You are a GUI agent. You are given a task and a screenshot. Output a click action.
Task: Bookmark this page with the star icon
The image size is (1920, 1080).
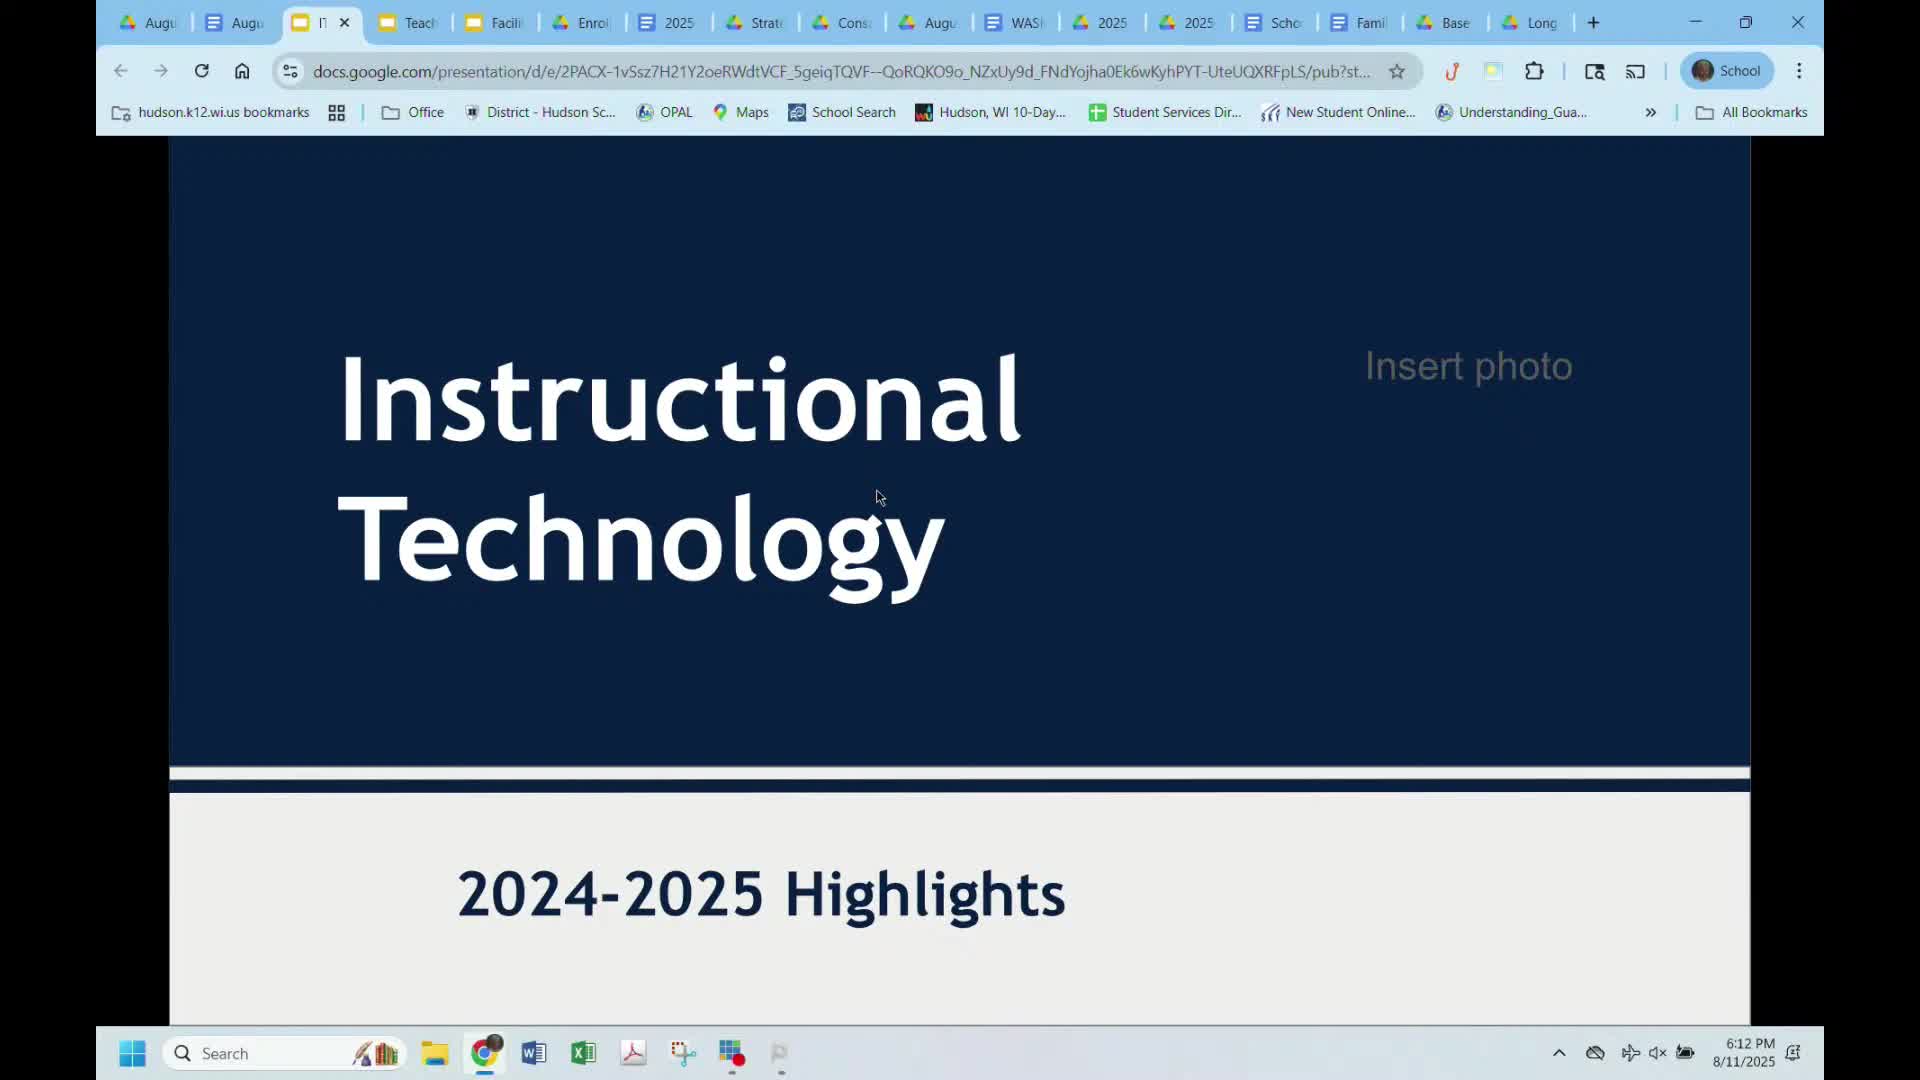pyautogui.click(x=1397, y=71)
